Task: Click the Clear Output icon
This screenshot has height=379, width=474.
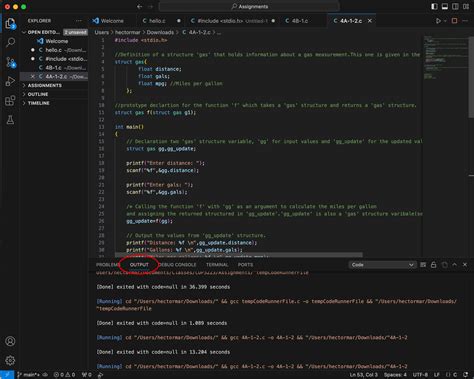Action: click(423, 265)
